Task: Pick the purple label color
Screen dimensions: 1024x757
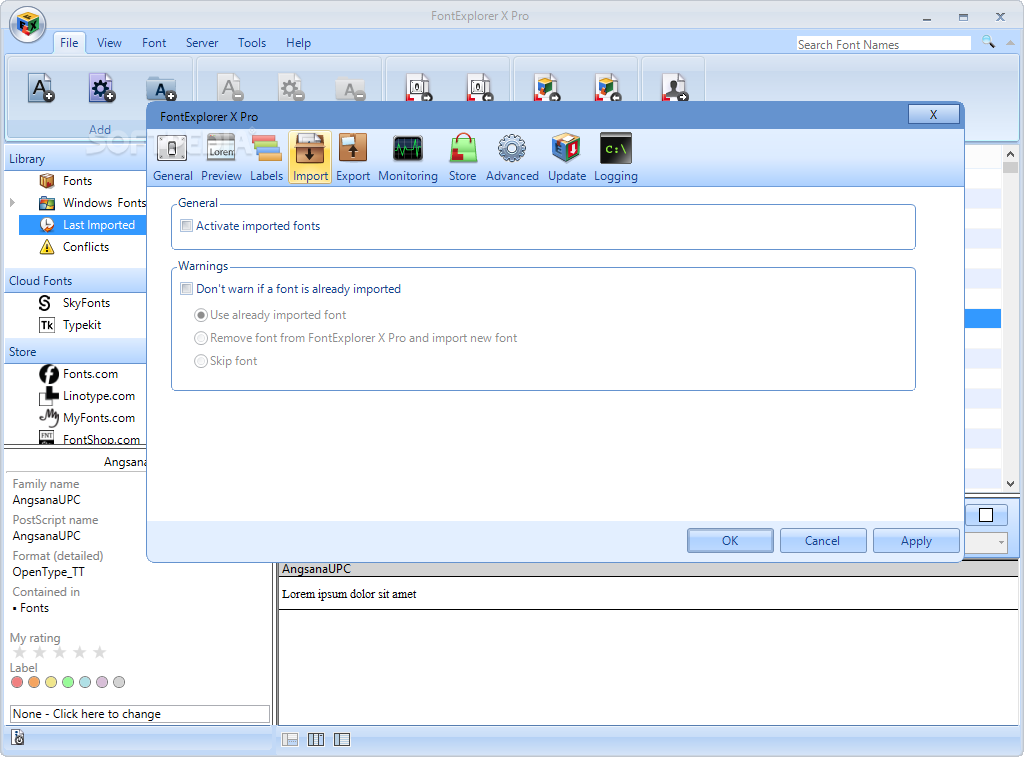Action: click(x=102, y=682)
